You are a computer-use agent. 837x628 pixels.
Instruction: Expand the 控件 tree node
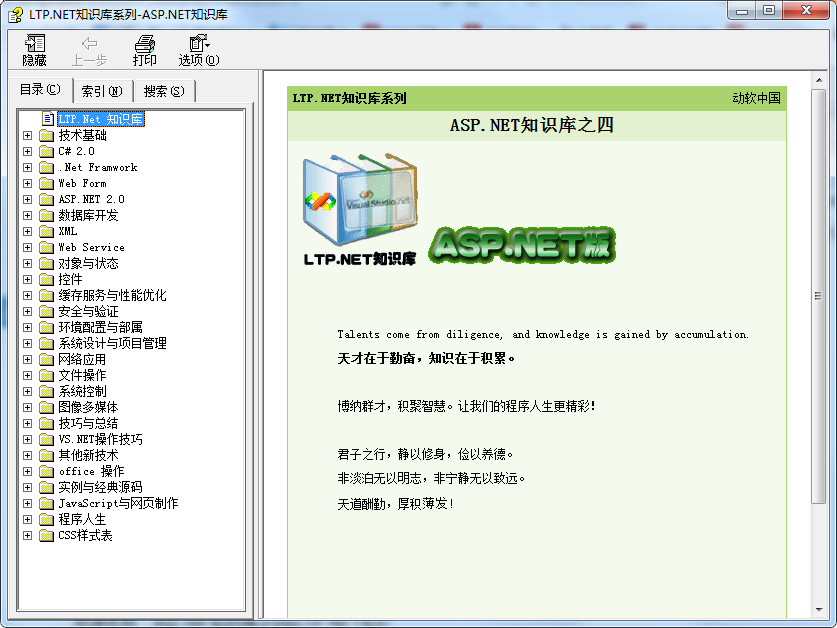(27, 279)
